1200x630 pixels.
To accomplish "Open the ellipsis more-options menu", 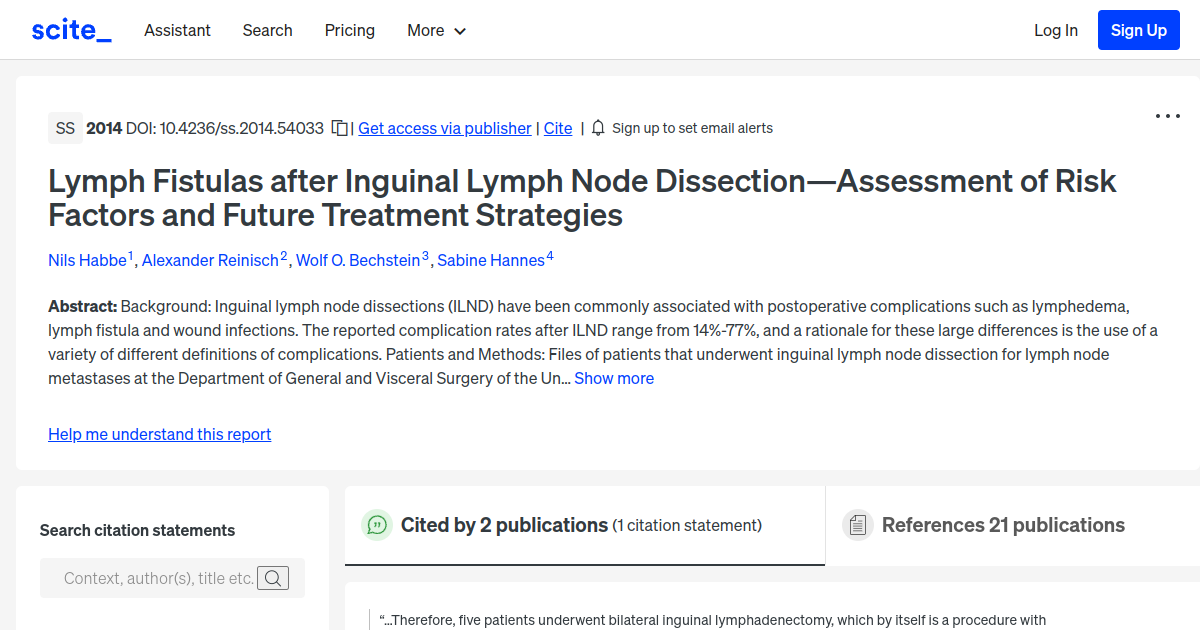I will click(1167, 116).
